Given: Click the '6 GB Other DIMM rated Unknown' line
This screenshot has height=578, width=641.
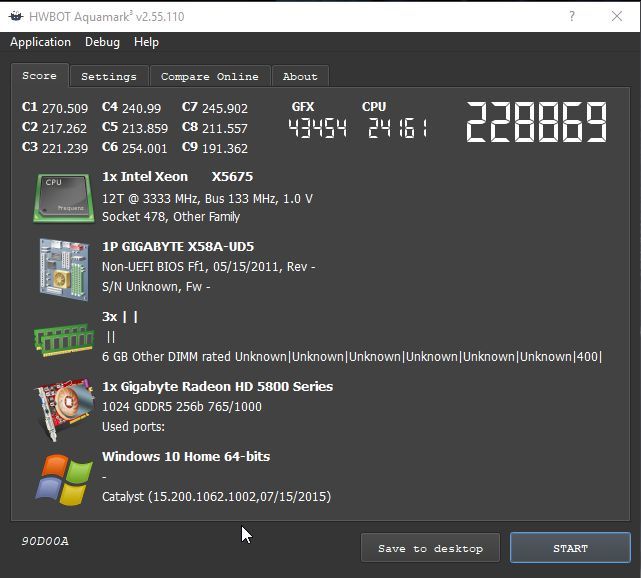Looking at the screenshot, I should [x=352, y=356].
